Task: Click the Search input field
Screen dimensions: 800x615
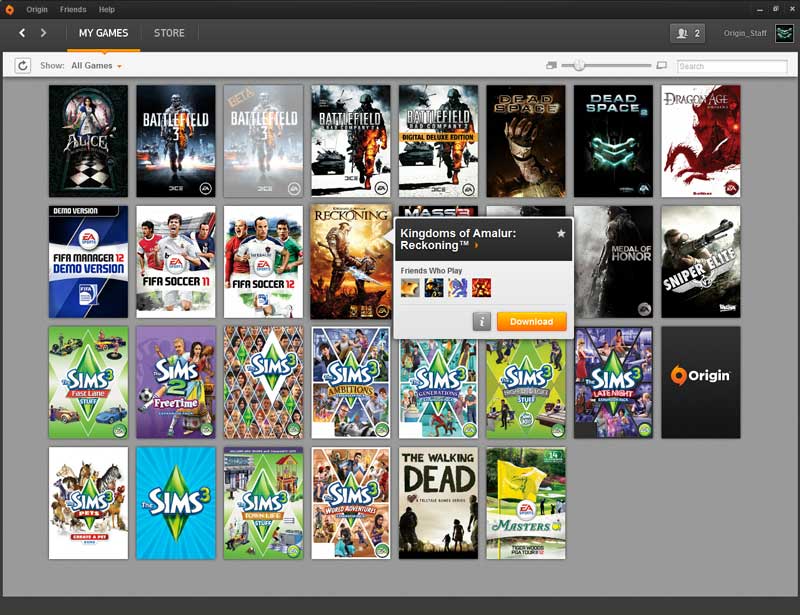Action: pyautogui.click(x=732, y=66)
